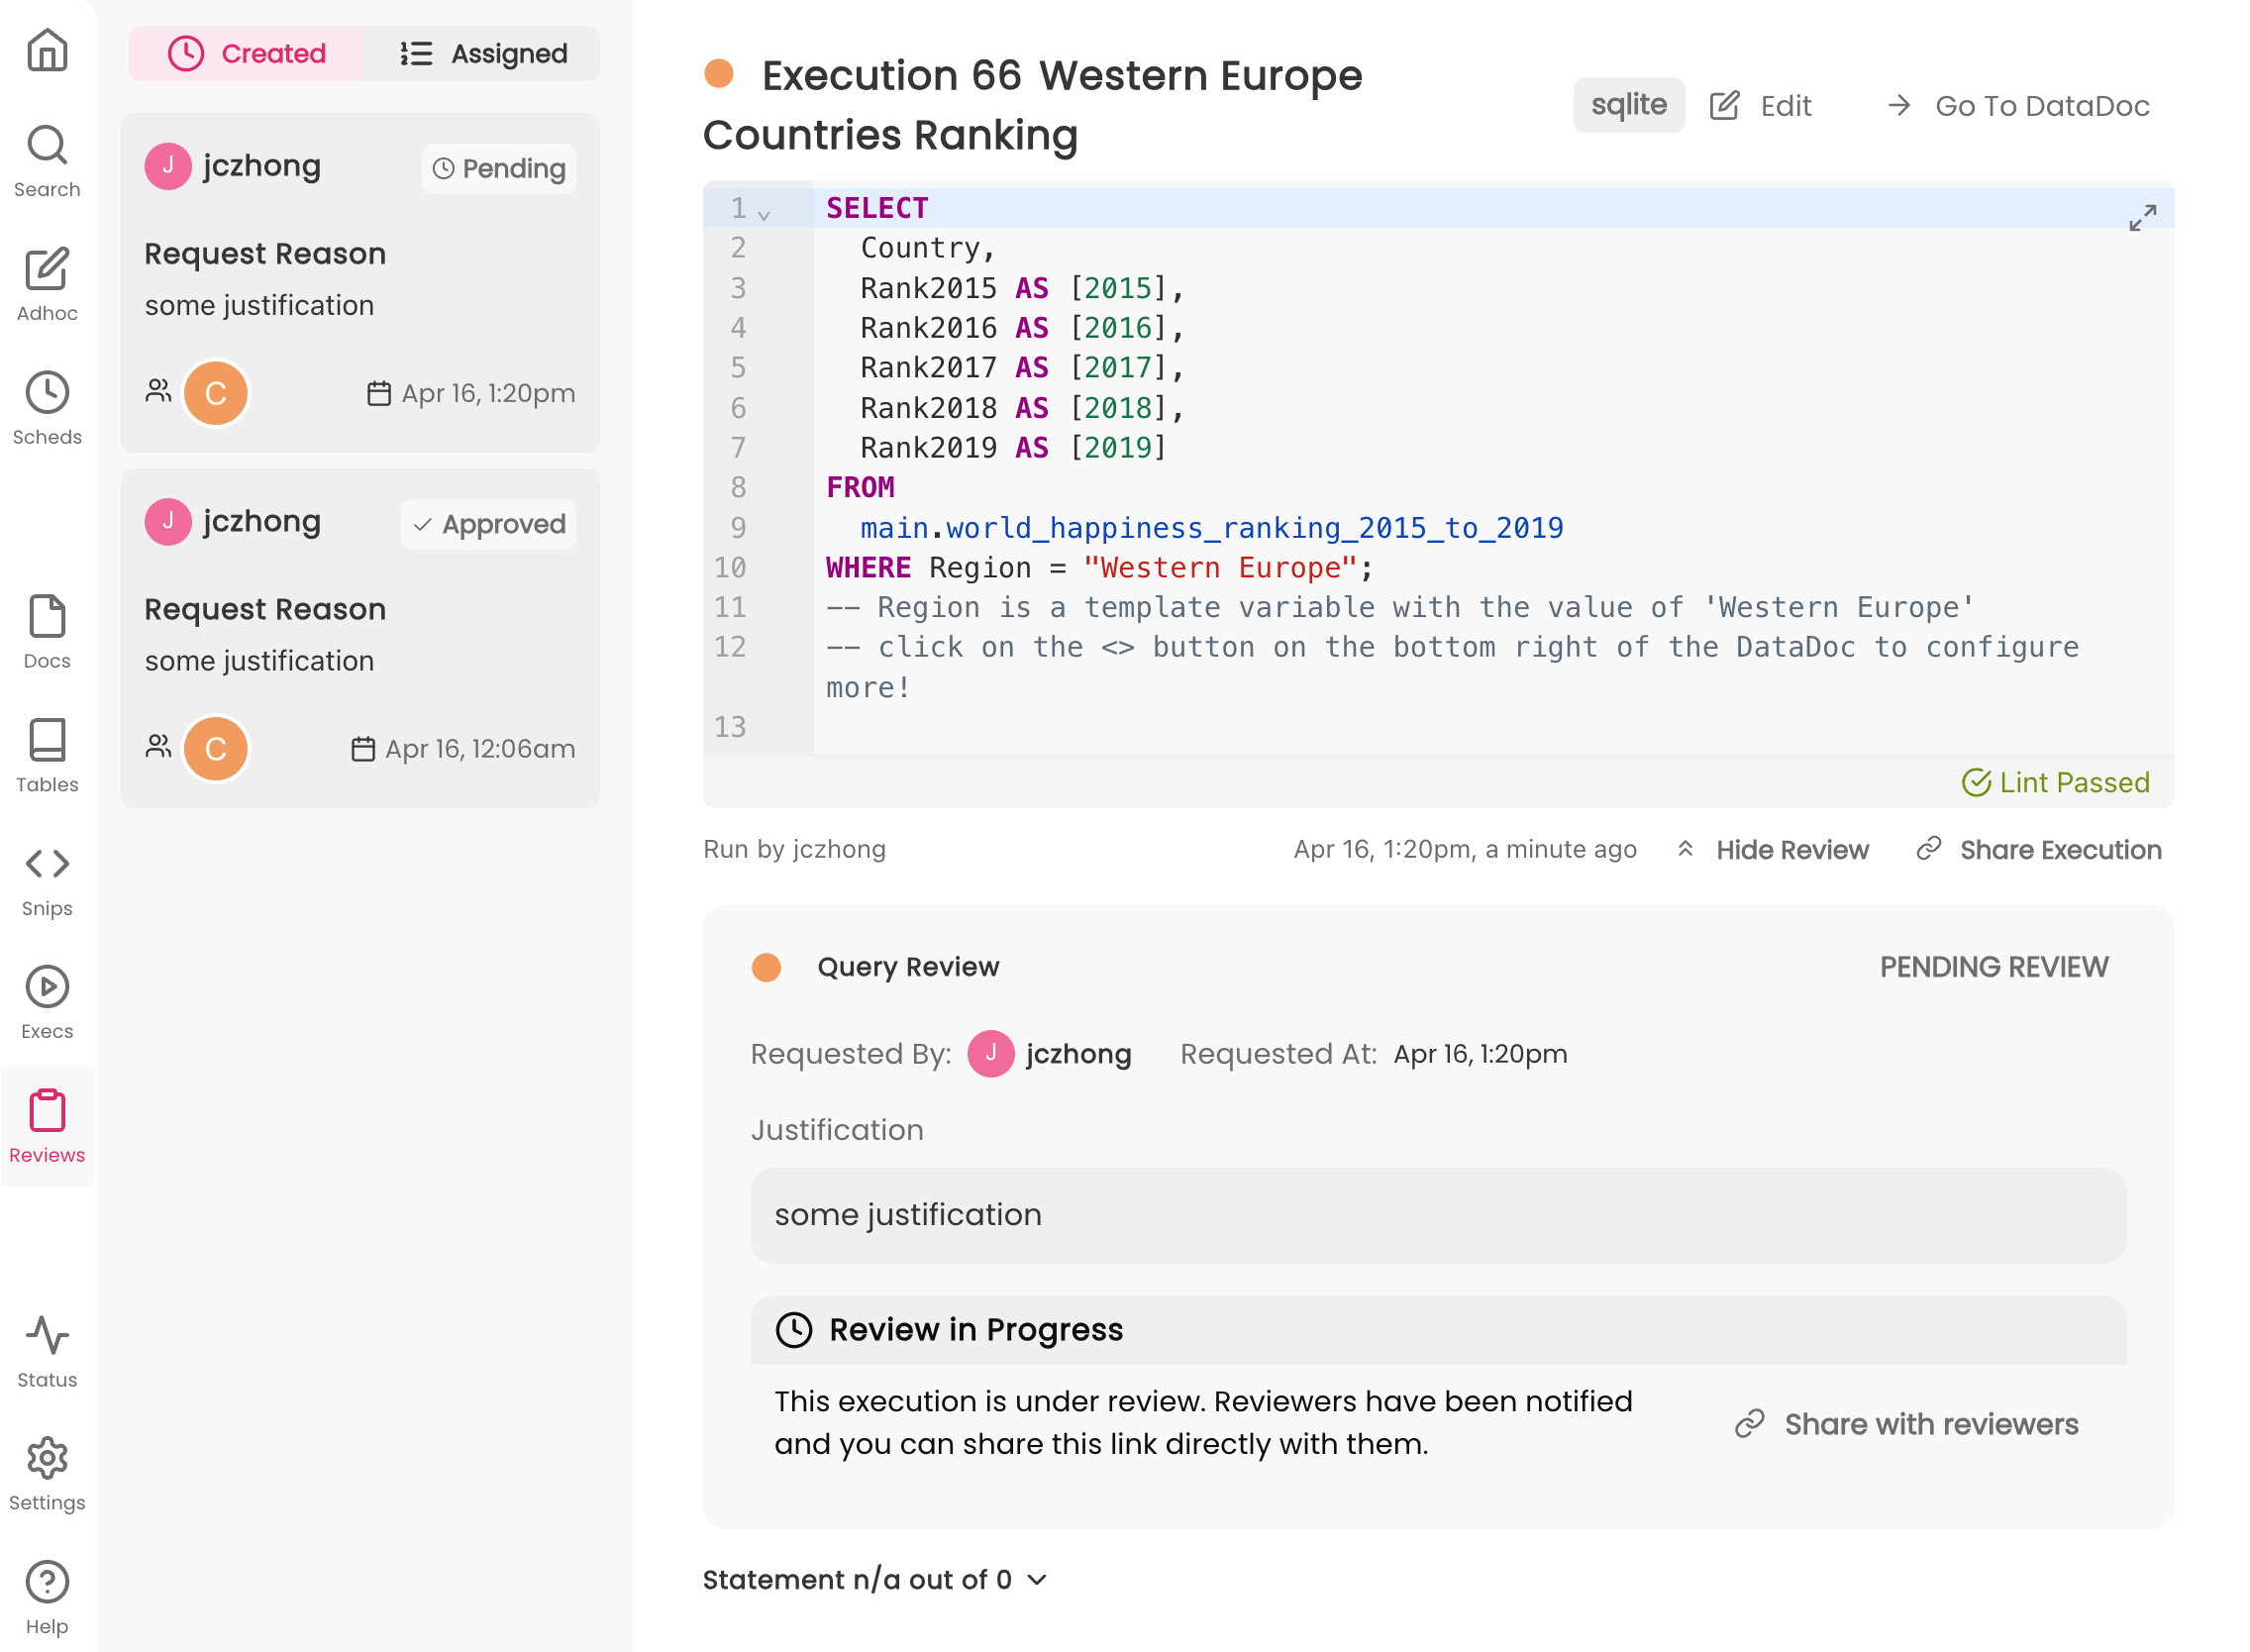The height and width of the screenshot is (1652, 2250).
Task: Open the Home icon in sidebar
Action: click(x=47, y=49)
